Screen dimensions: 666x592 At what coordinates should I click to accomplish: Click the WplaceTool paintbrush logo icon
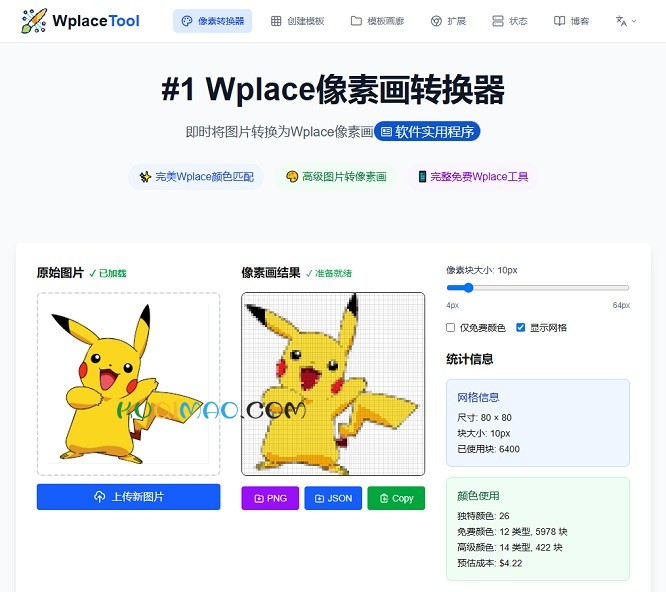tap(34, 20)
